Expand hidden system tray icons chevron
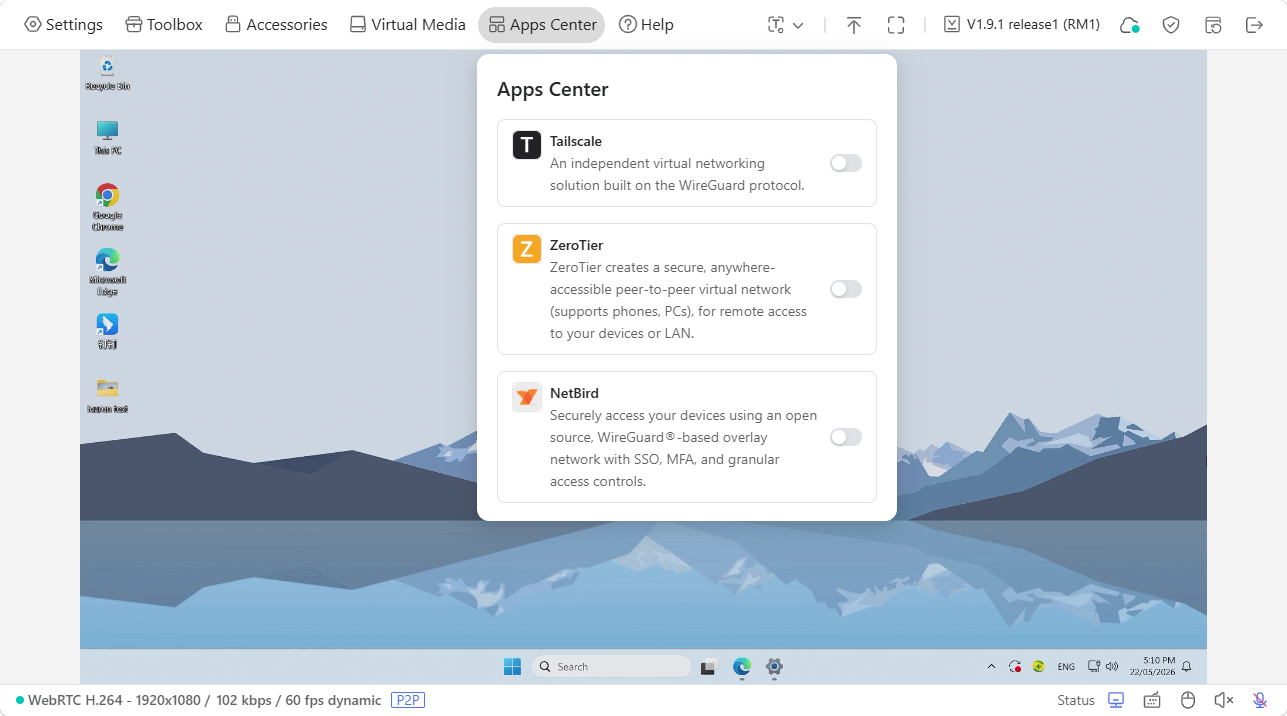Image resolution: width=1287 pixels, height=716 pixels. (991, 666)
